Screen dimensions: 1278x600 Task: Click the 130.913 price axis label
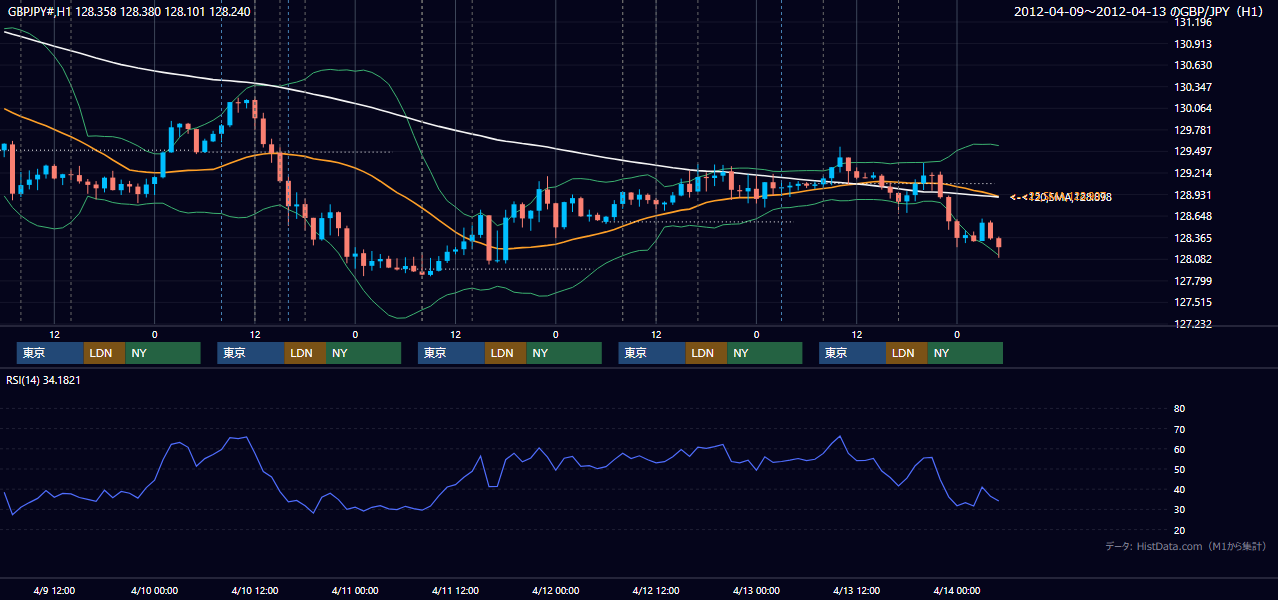(x=1193, y=44)
